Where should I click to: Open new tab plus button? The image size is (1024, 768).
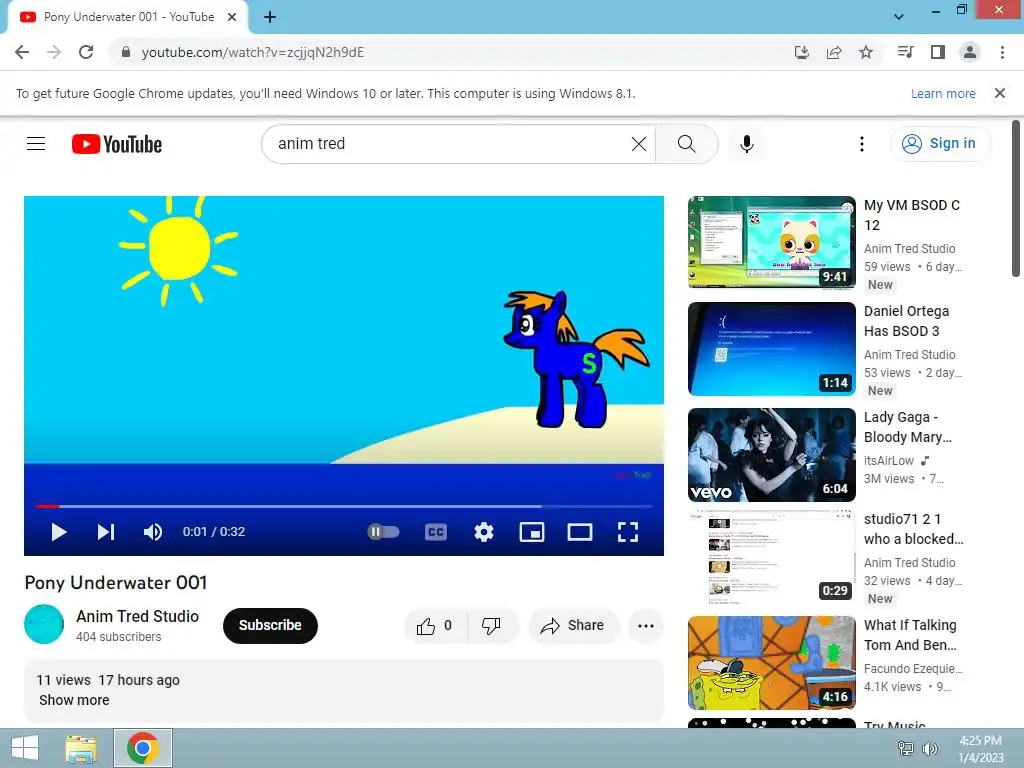point(270,18)
